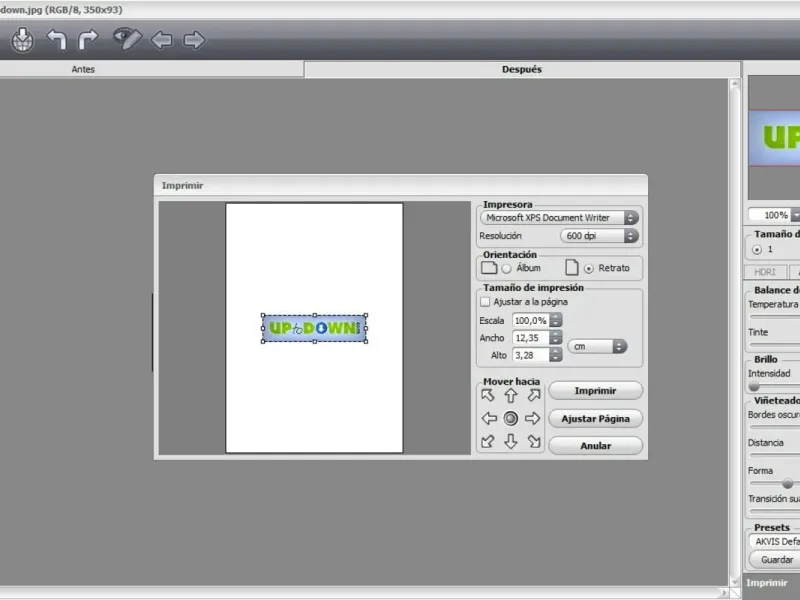The height and width of the screenshot is (600, 800).
Task: Move print image to upper-left corner
Action: click(x=488, y=395)
